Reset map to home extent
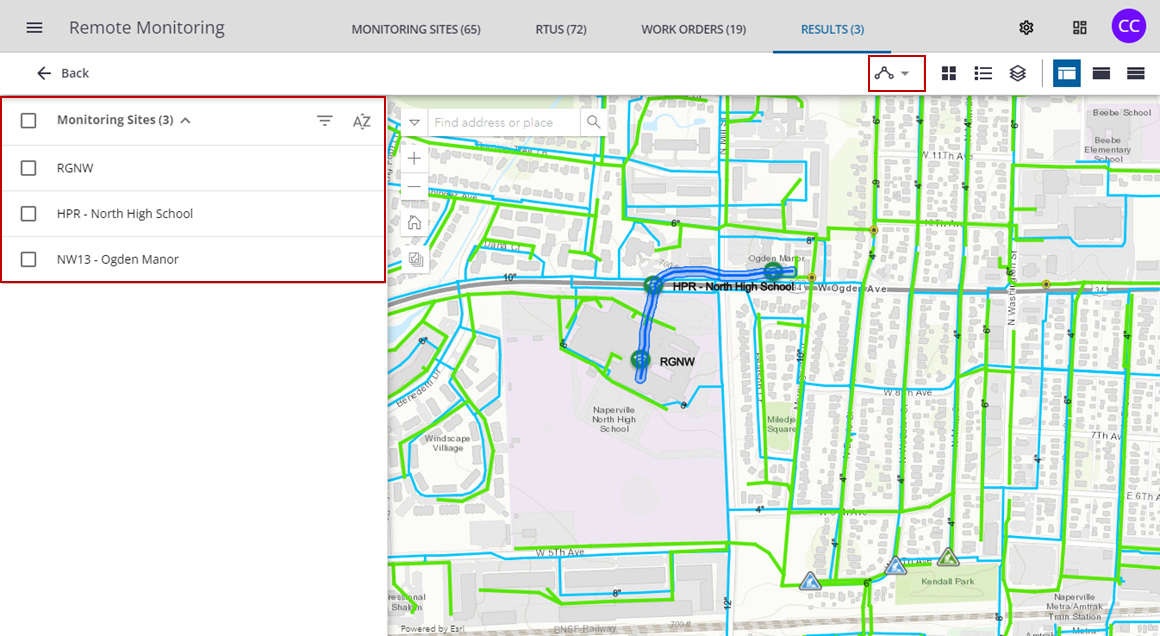This screenshot has height=636, width=1160. click(x=414, y=222)
